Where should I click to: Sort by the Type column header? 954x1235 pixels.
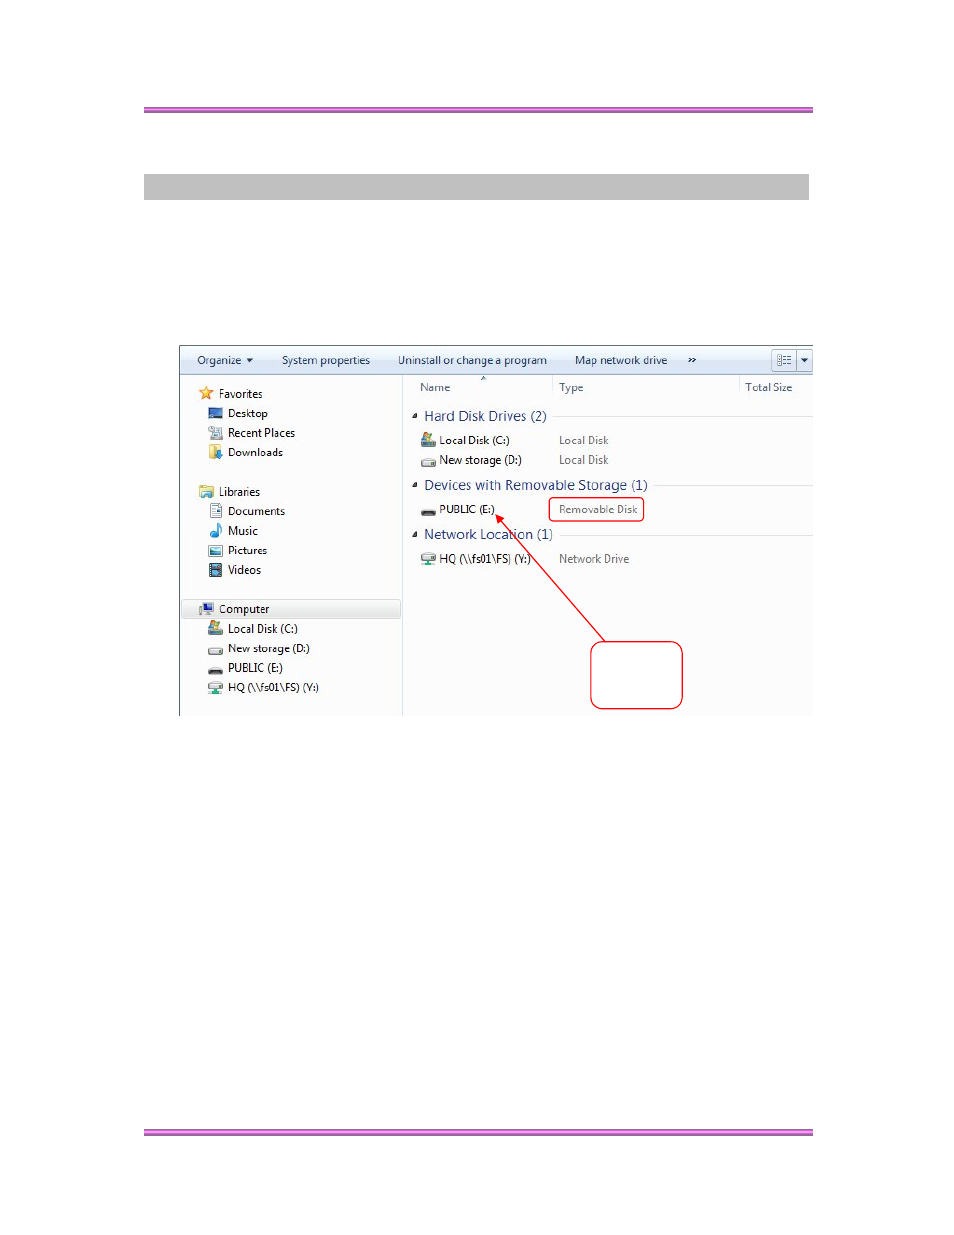point(571,388)
